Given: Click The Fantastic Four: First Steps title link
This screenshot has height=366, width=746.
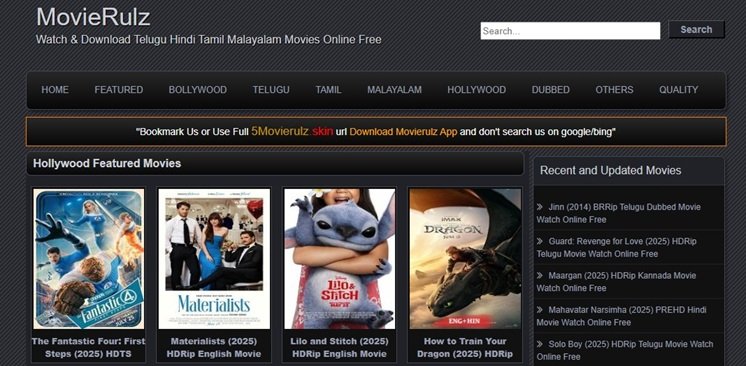Looking at the screenshot, I should tap(88, 348).
